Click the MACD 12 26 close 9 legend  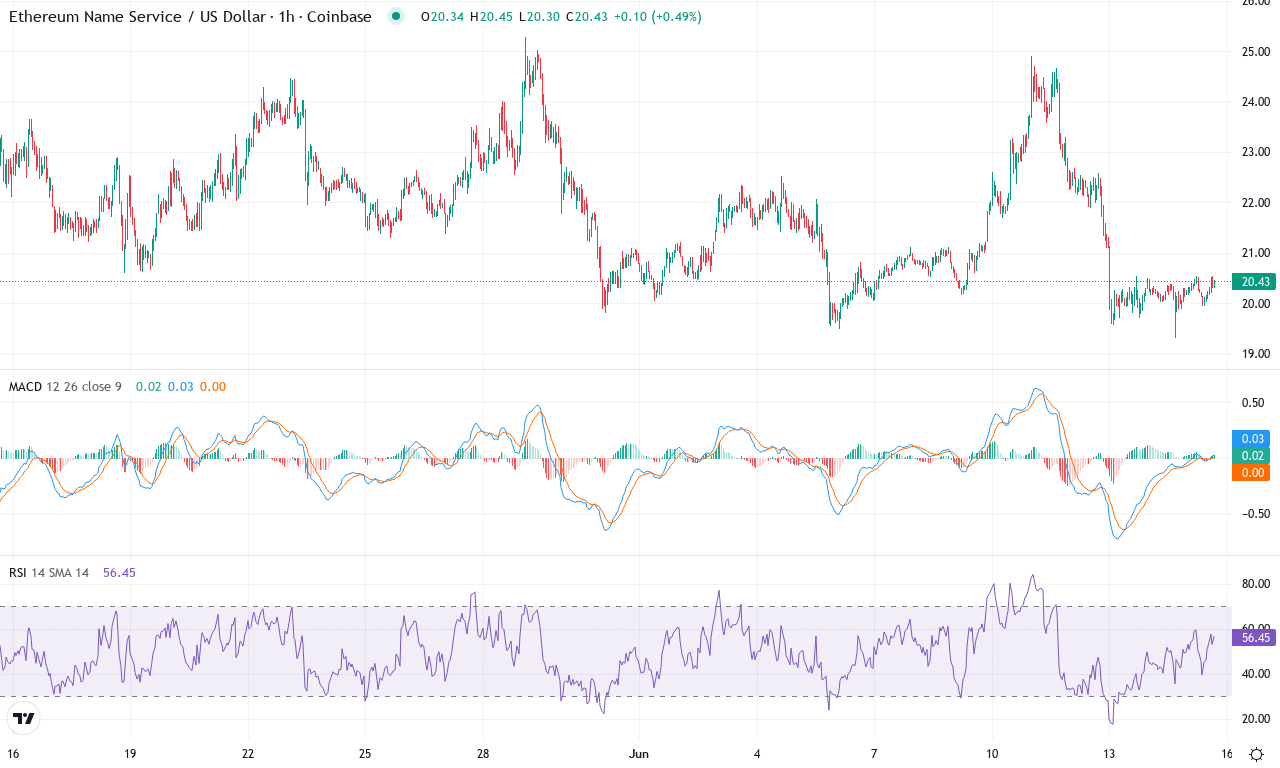pos(65,386)
